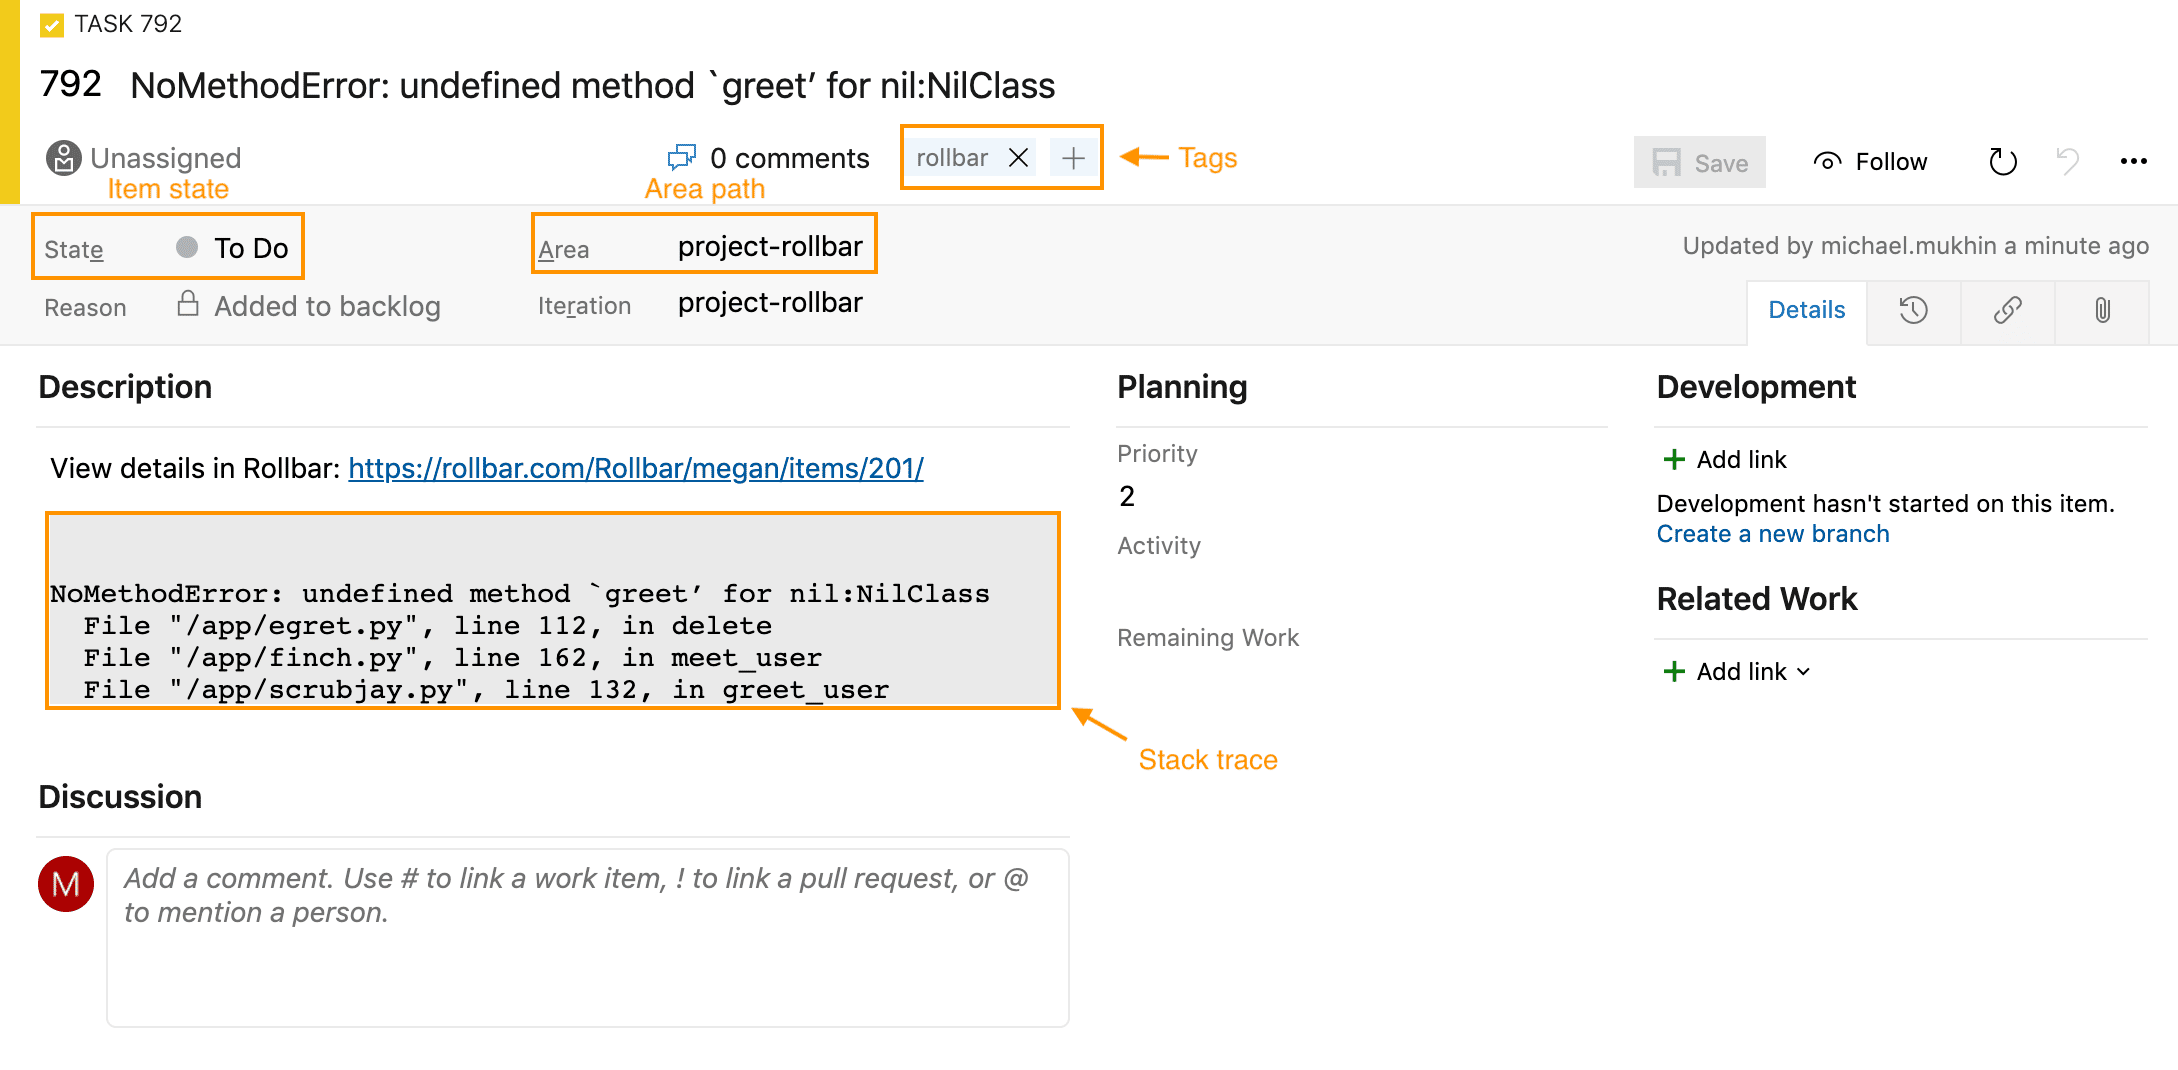Open the Iteration project-rollbar field
This screenshot has height=1070, width=2178.
coord(769,303)
